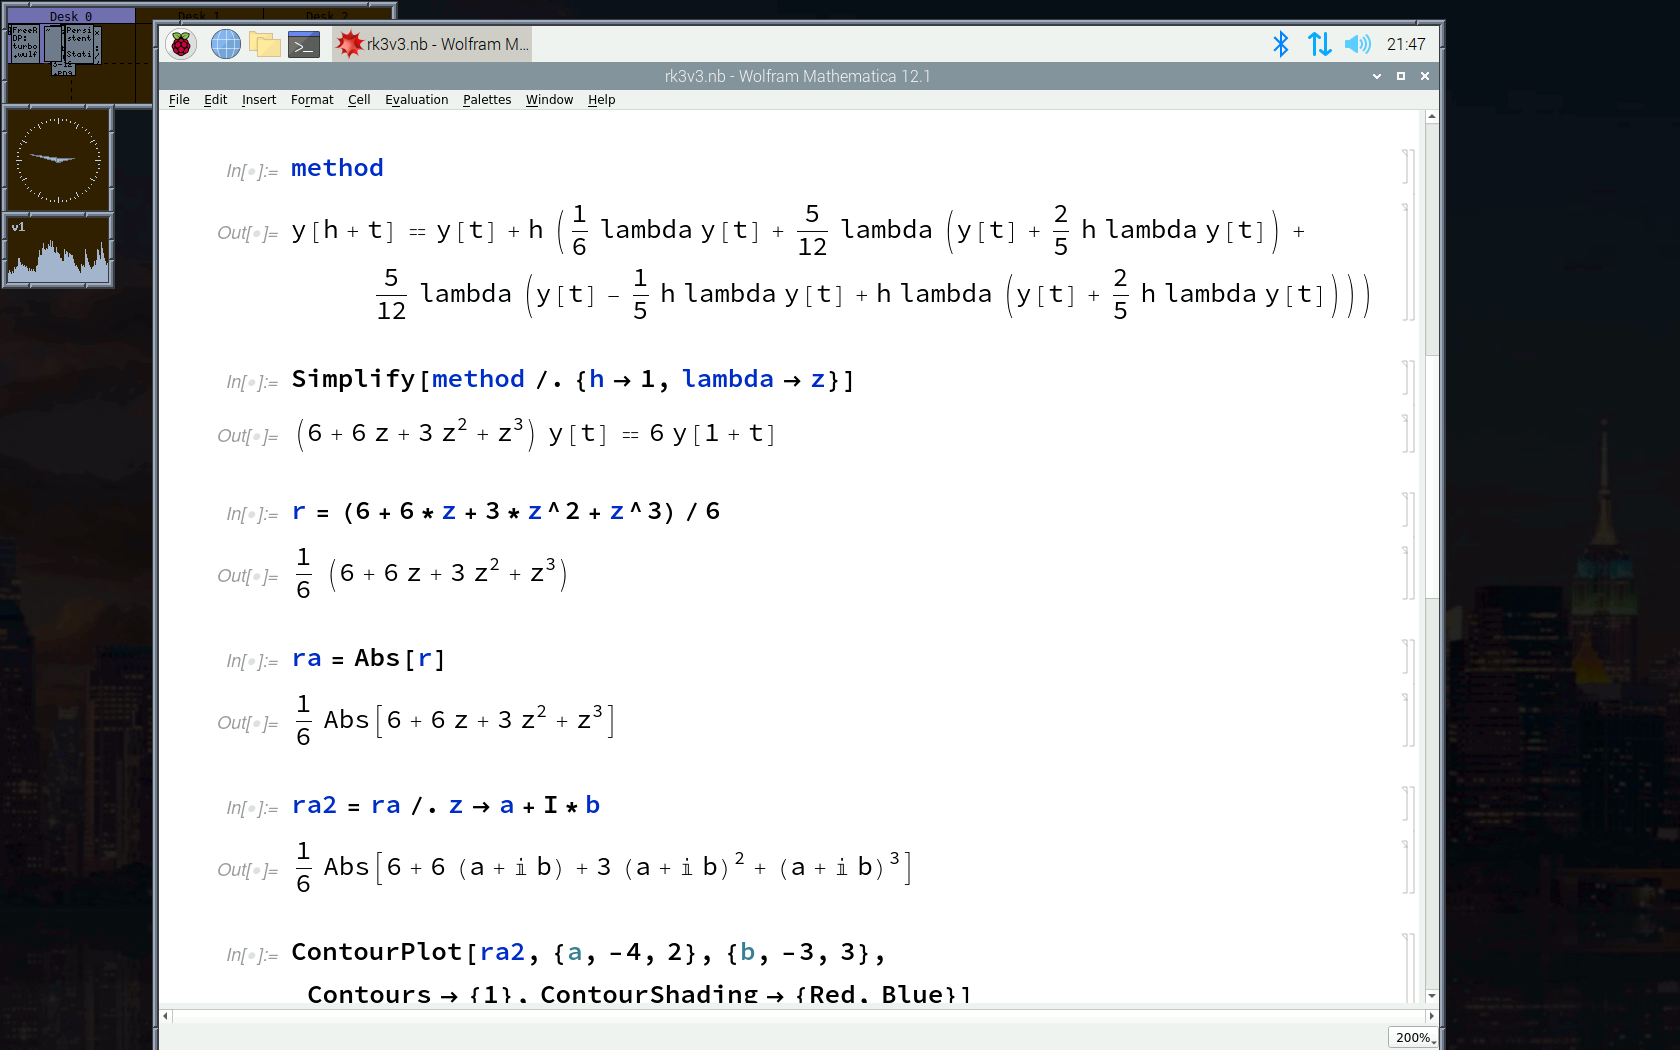1680x1050 pixels.
Task: Open the 200% magnification dropdown
Action: (x=1414, y=1038)
